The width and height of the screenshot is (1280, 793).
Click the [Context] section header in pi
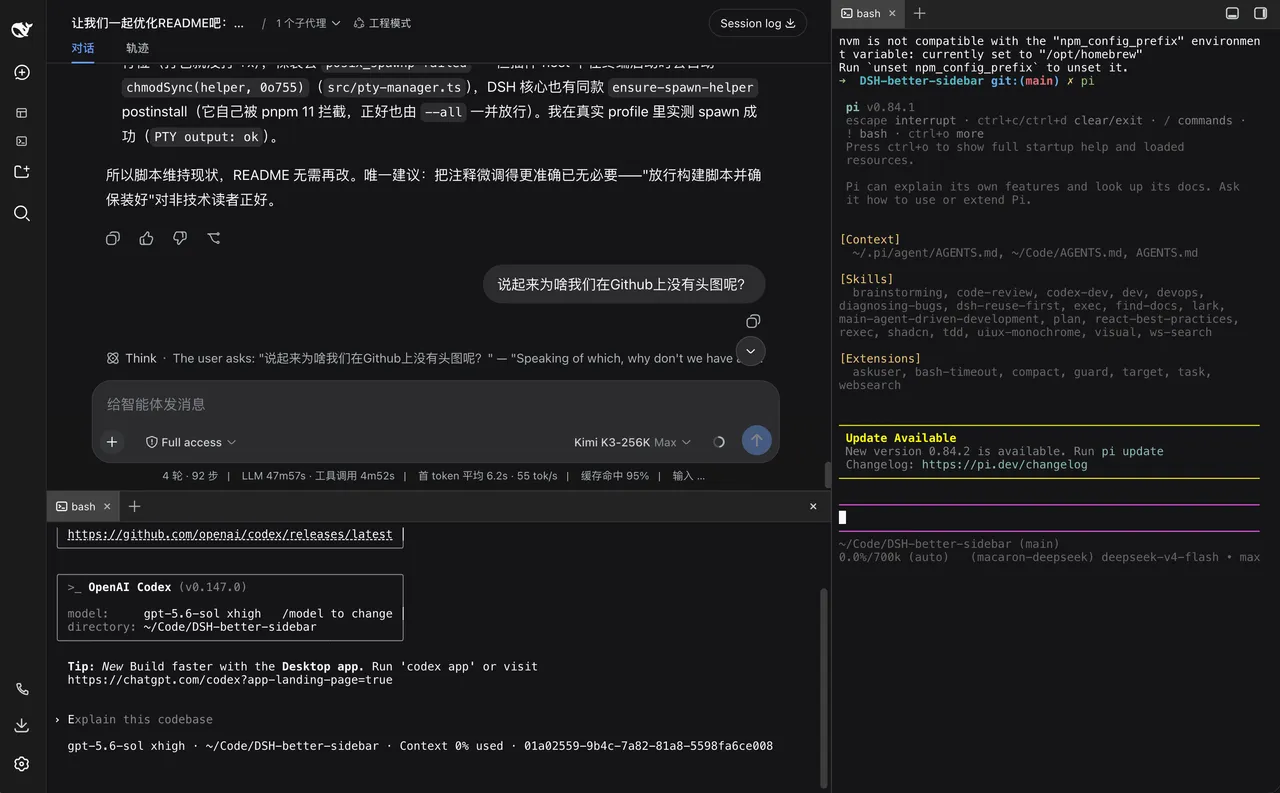[x=869, y=239]
